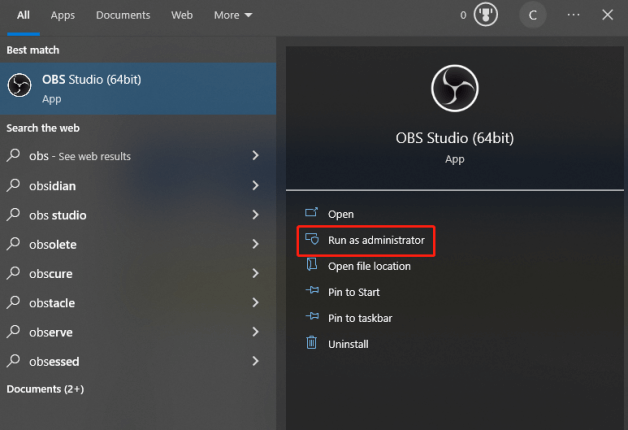The image size is (628, 430).
Task: Open the three-dots options menu
Action: [x=574, y=15]
